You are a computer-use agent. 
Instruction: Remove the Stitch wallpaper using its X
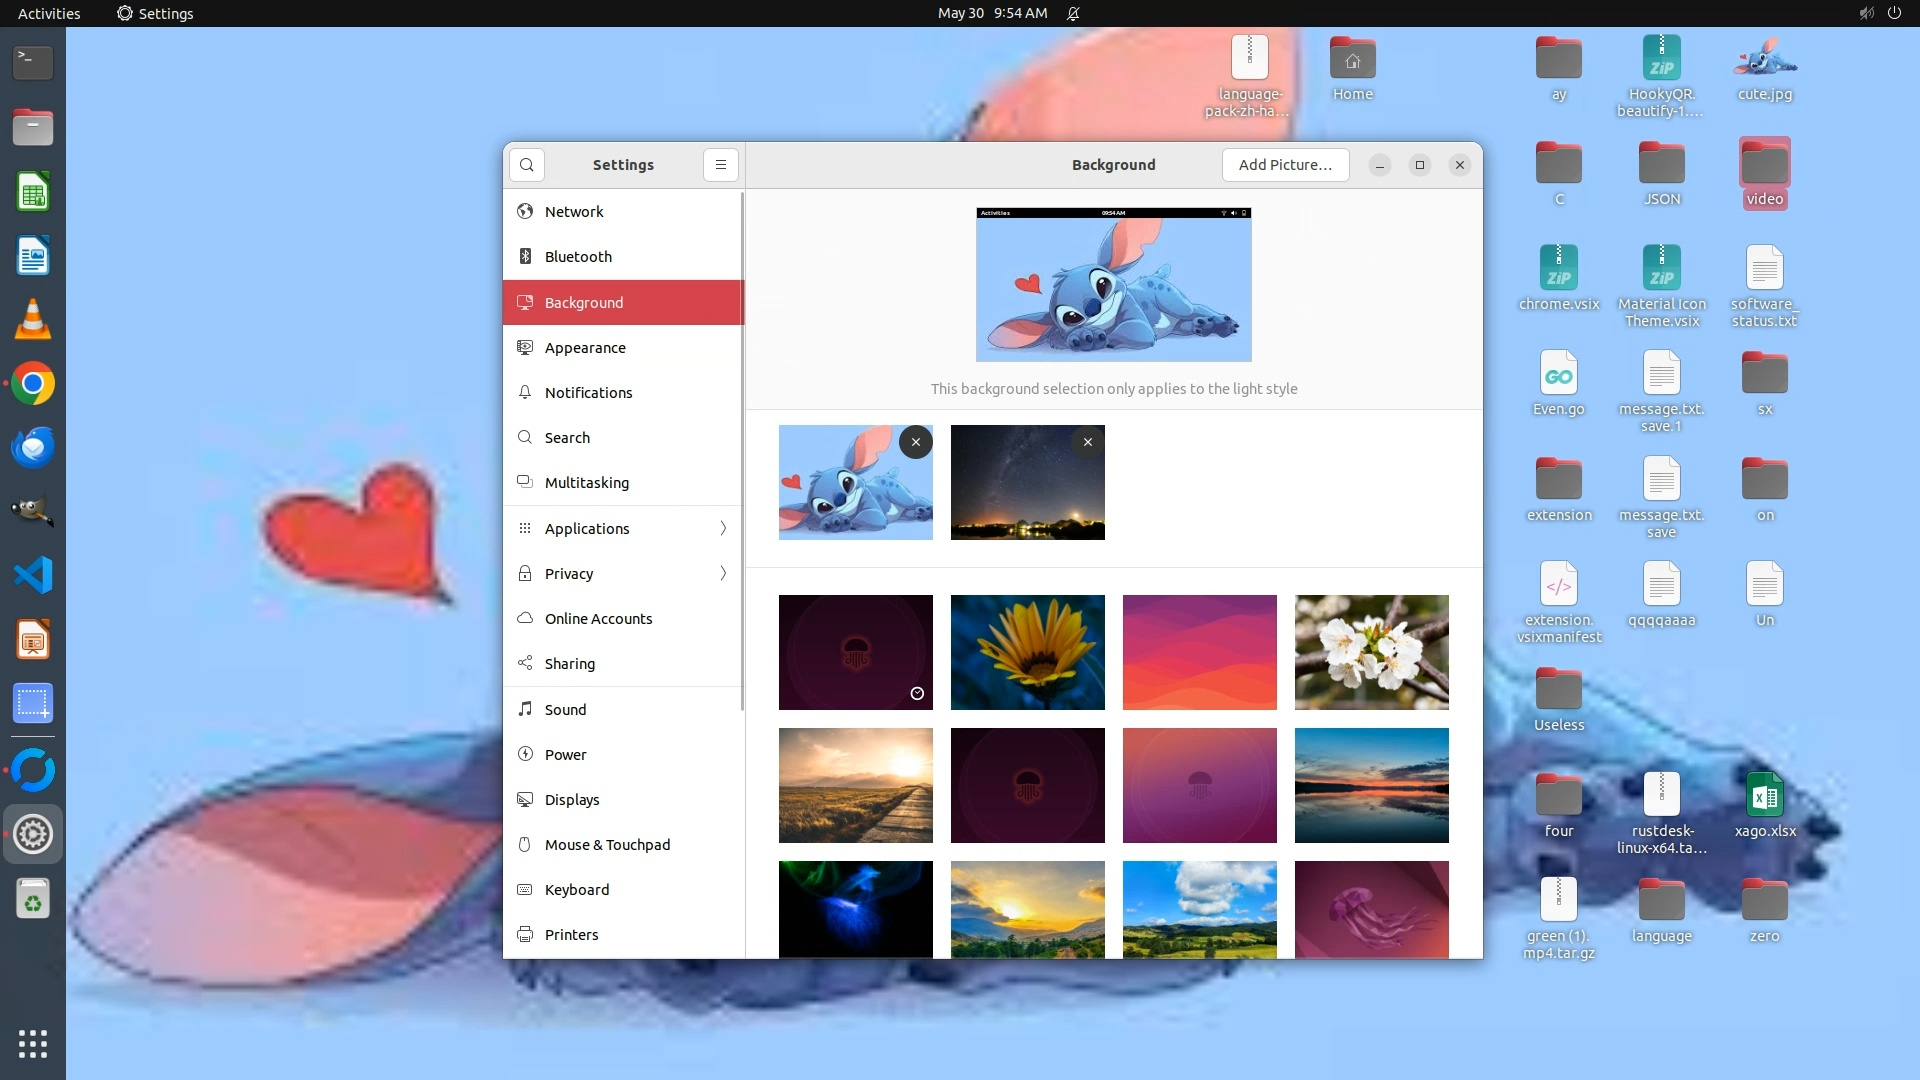[x=915, y=442]
